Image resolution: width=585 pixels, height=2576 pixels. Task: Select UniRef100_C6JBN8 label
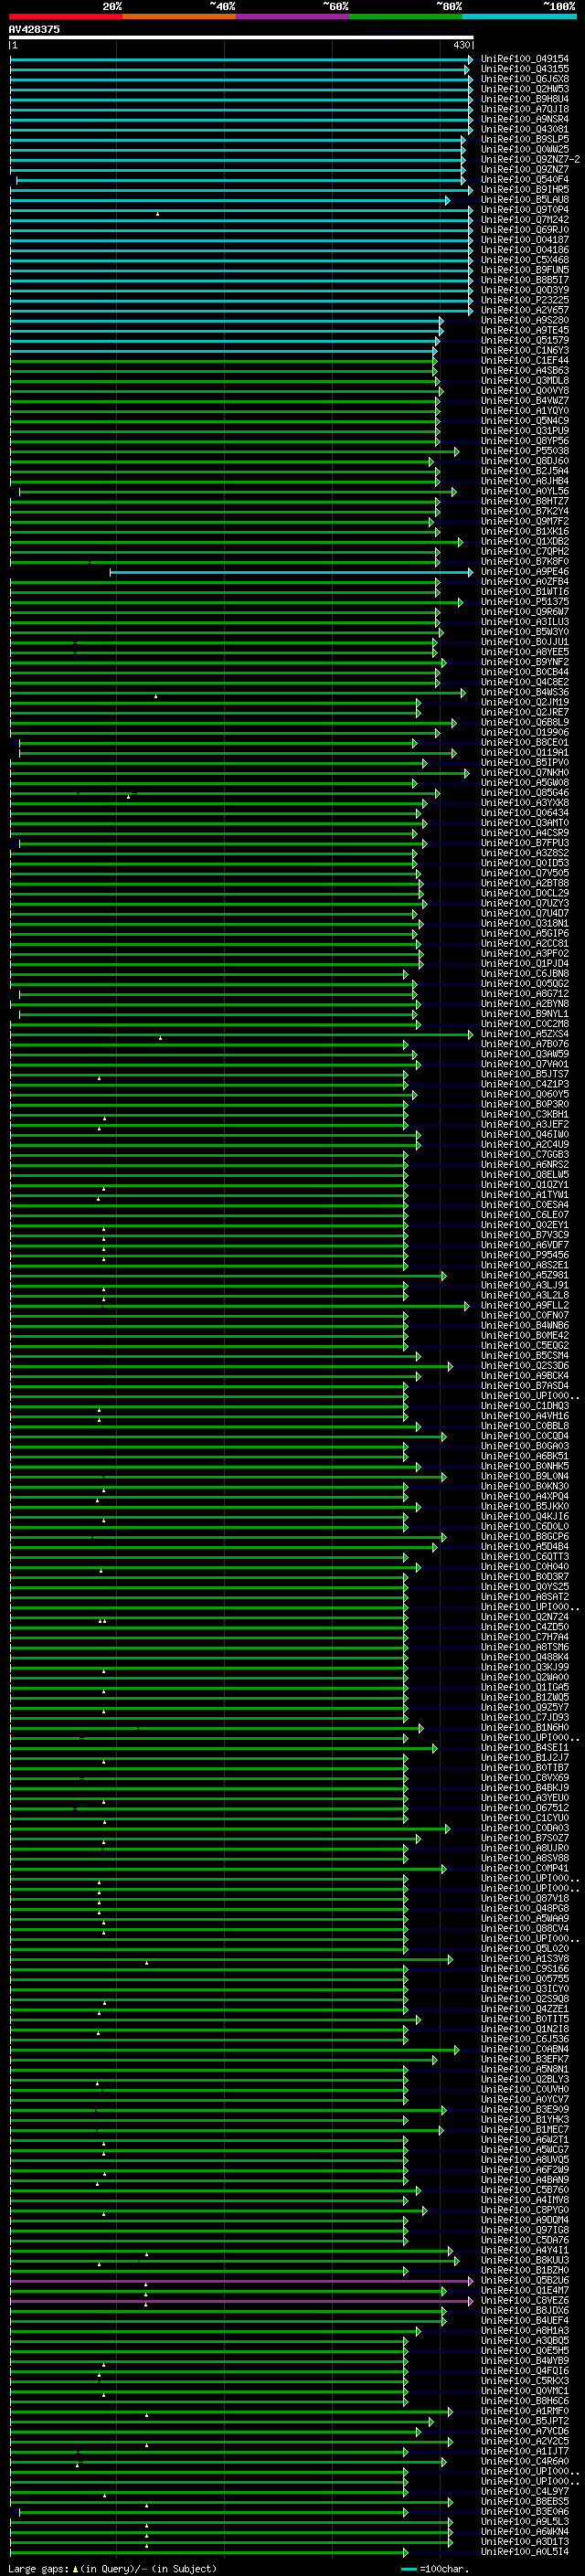[525, 974]
